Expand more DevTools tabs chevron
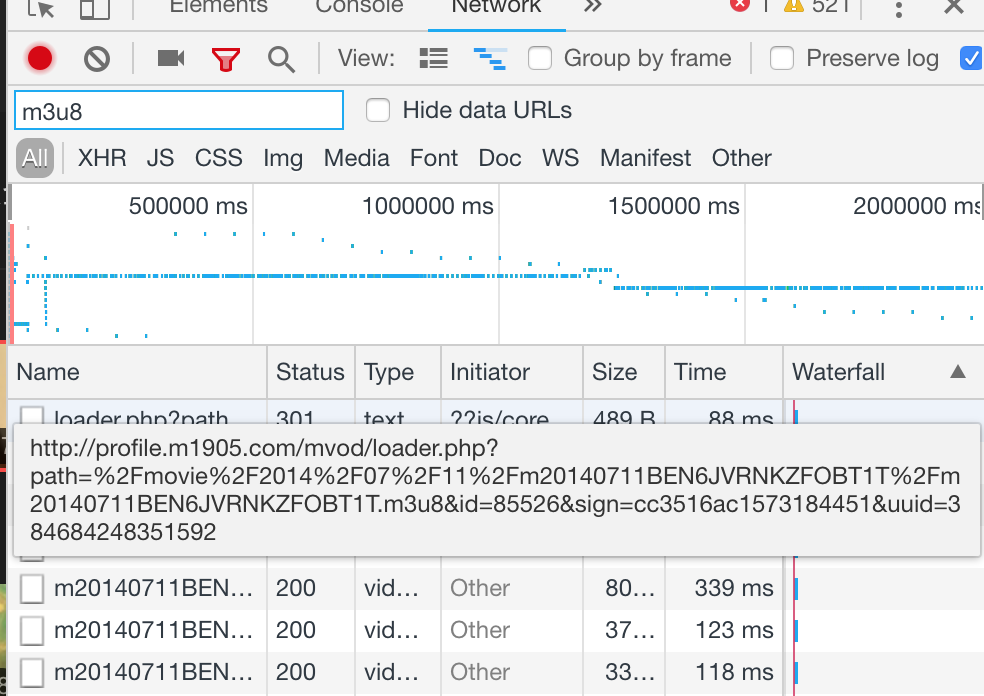This screenshot has height=696, width=984. pyautogui.click(x=593, y=7)
